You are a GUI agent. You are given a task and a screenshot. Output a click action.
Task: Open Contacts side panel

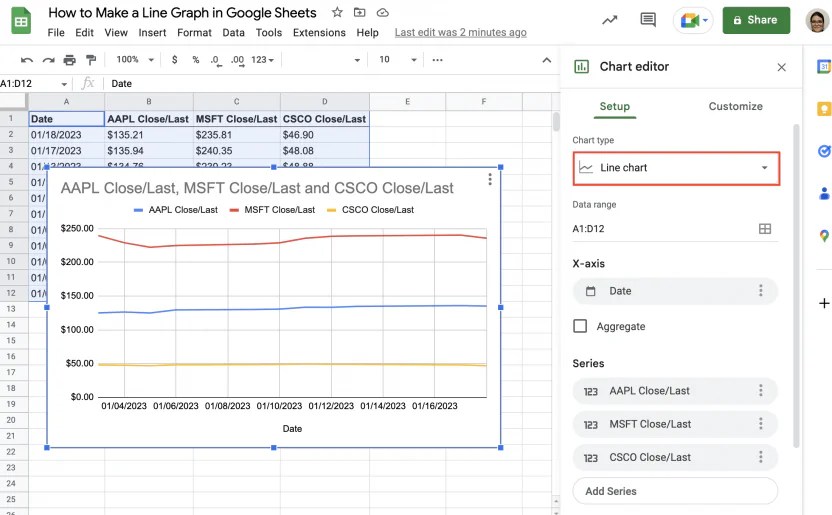coord(824,193)
